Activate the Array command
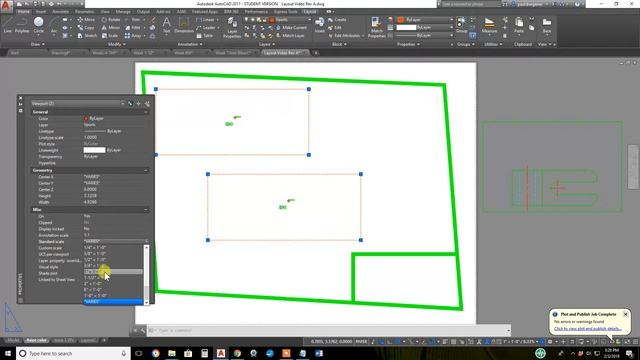This screenshot has width=640, height=360. 133,36
